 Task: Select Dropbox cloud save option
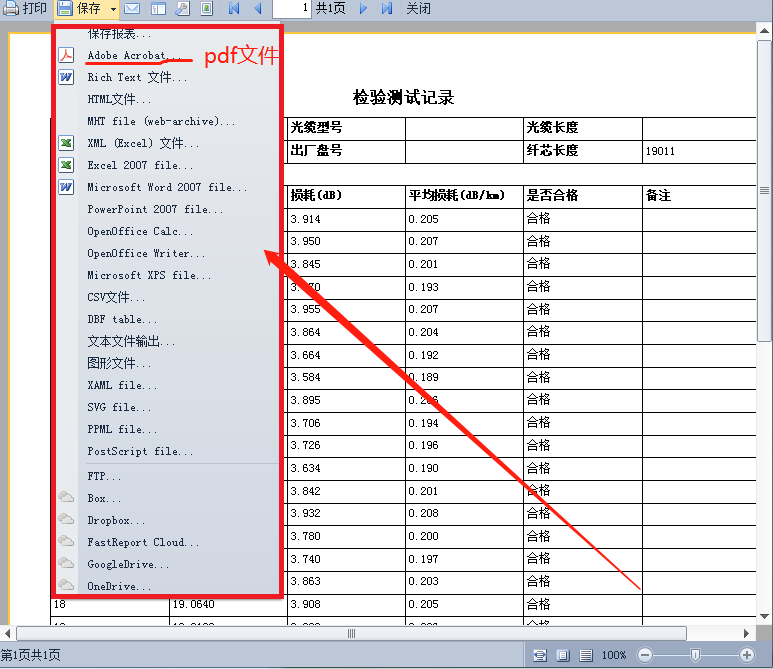(116, 520)
